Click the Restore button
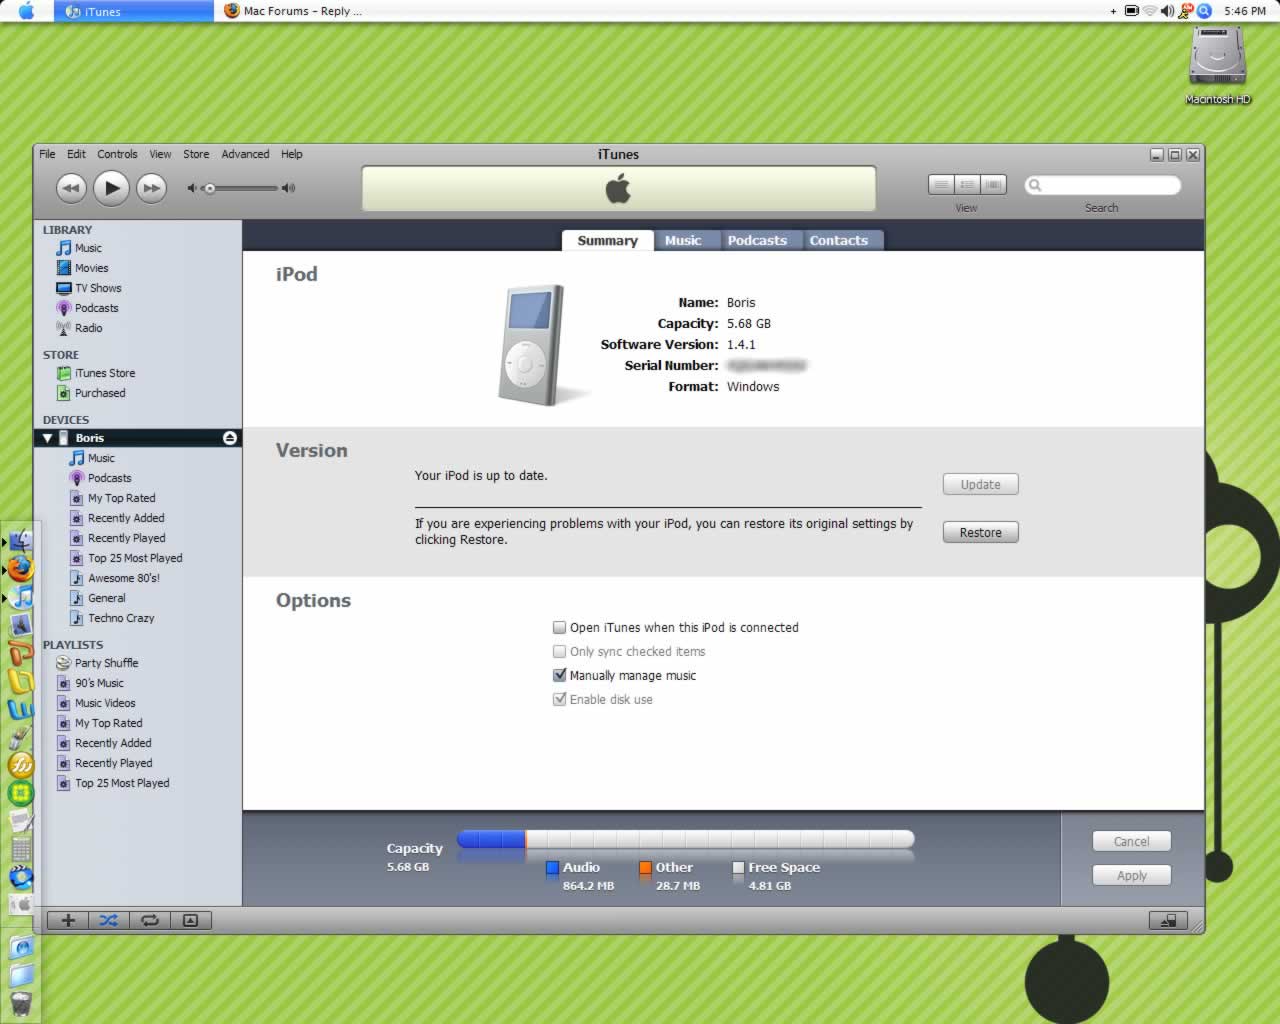Screen dimensions: 1280x1024 [x=980, y=532]
